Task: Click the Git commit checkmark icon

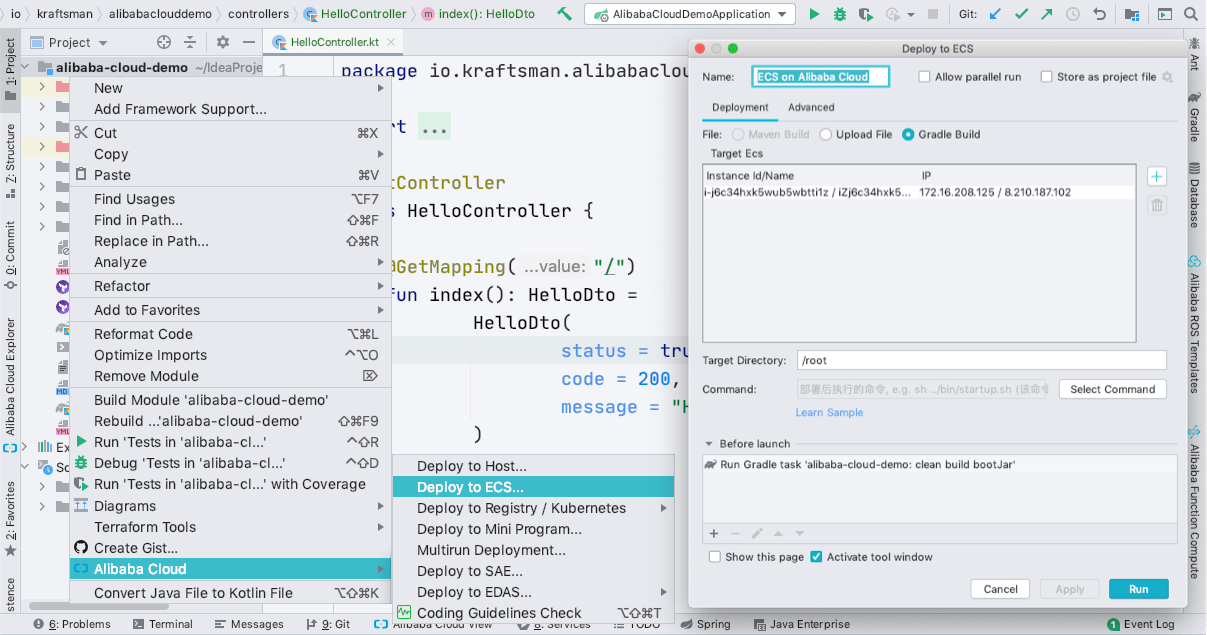Action: click(1021, 14)
